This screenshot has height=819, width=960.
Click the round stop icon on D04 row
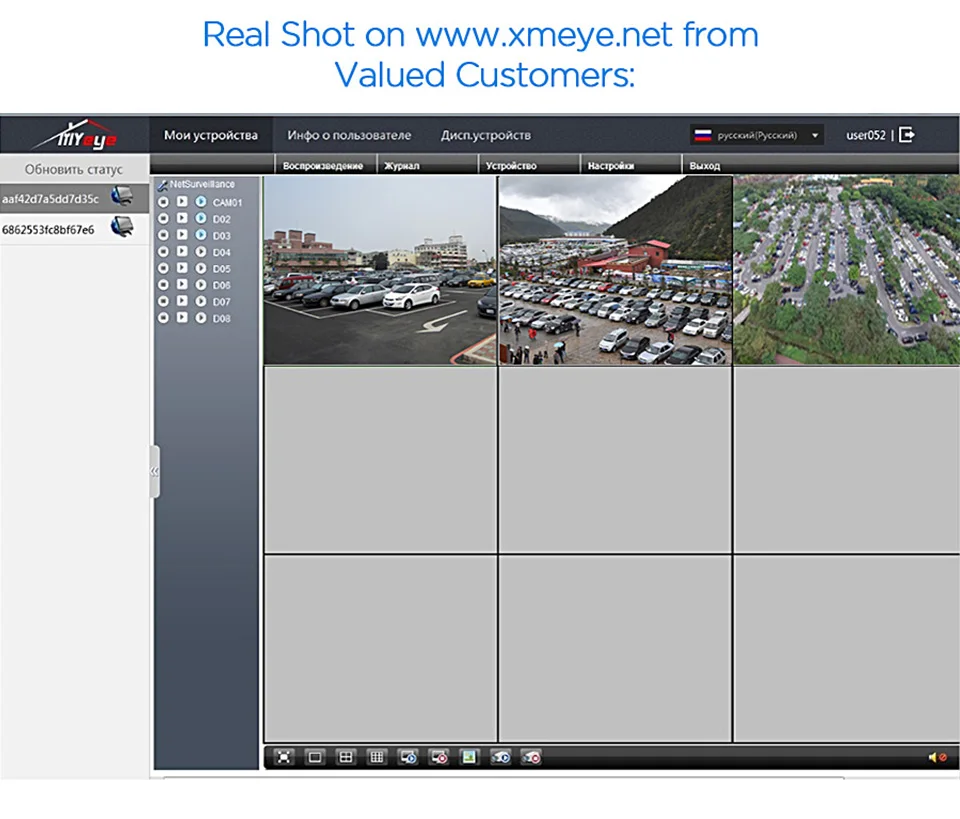tap(163, 251)
